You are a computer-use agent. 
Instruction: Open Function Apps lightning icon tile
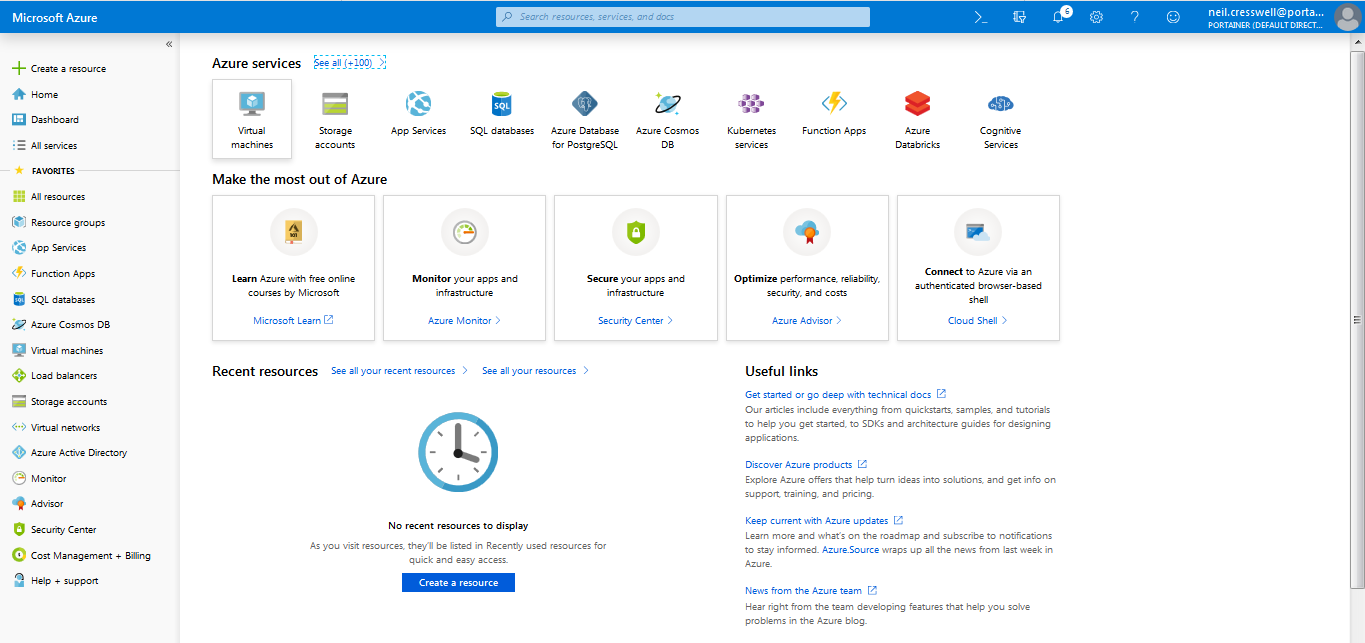834,104
